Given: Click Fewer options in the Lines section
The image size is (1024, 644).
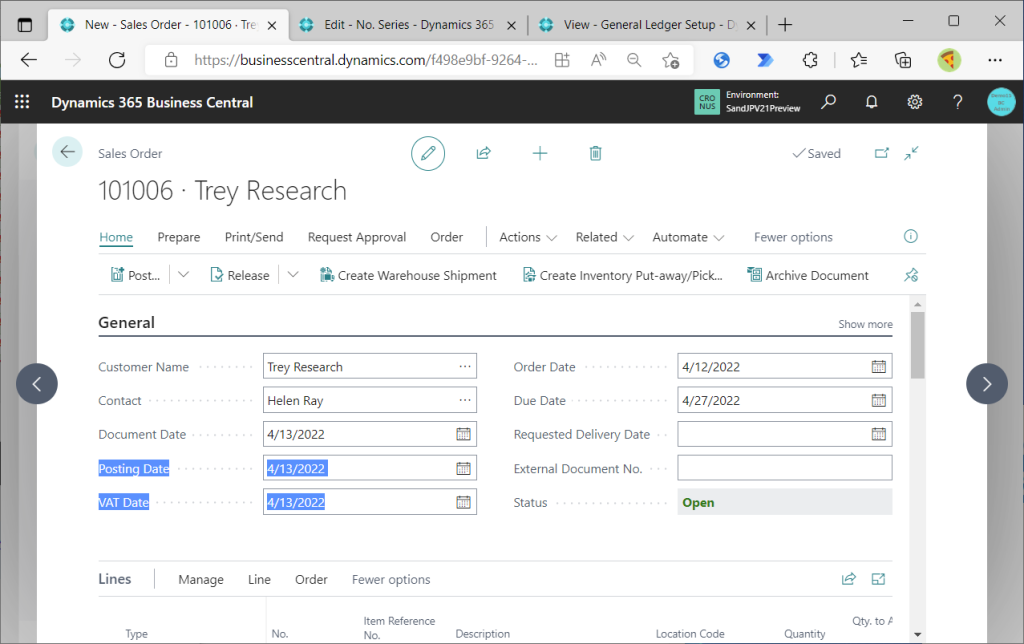Looking at the screenshot, I should pyautogui.click(x=391, y=579).
